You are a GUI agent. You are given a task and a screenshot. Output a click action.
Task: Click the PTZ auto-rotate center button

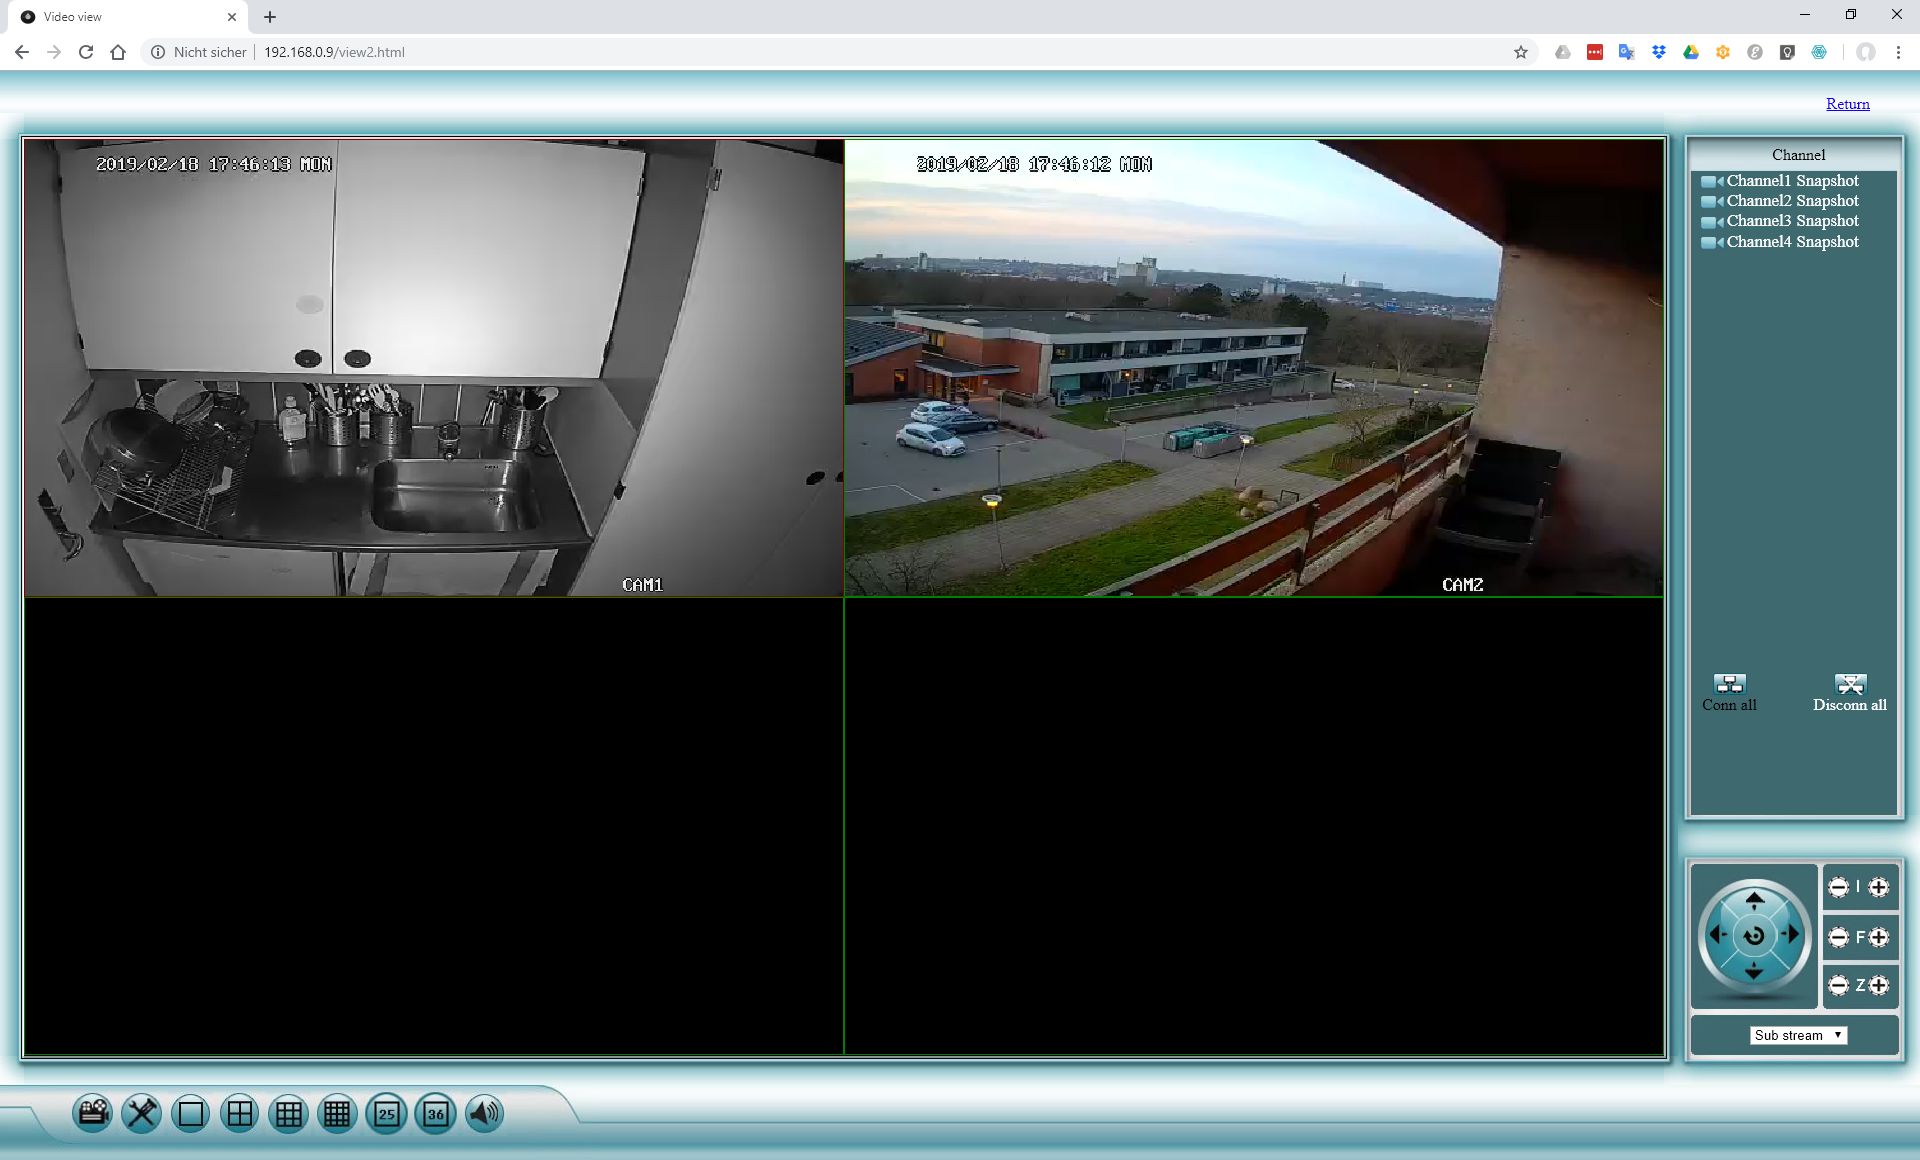[x=1754, y=936]
